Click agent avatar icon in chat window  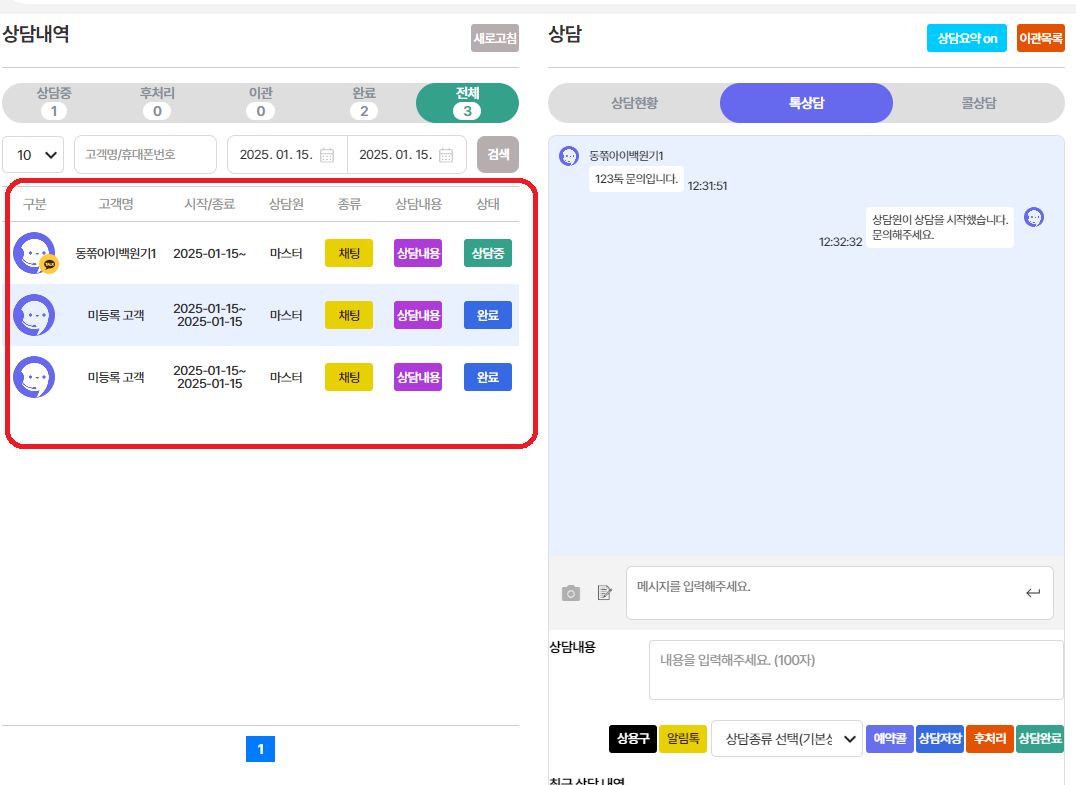point(1034,217)
